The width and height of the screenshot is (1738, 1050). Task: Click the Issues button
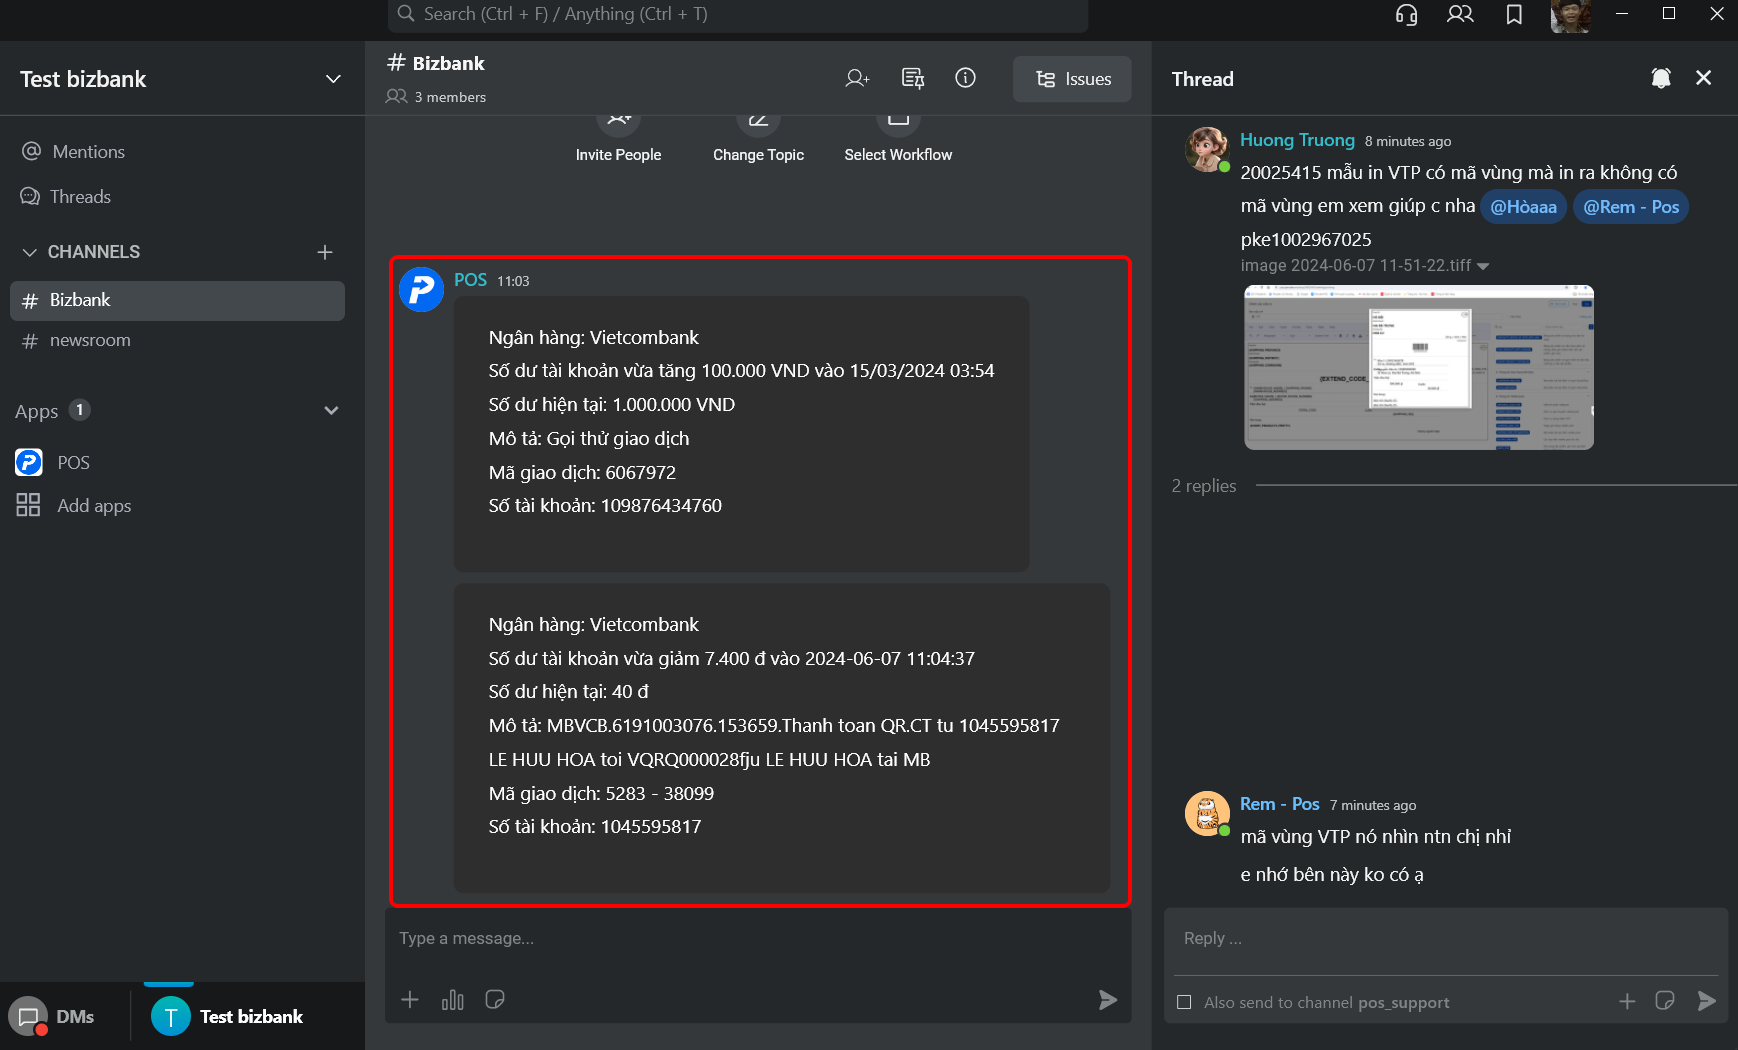[1072, 79]
